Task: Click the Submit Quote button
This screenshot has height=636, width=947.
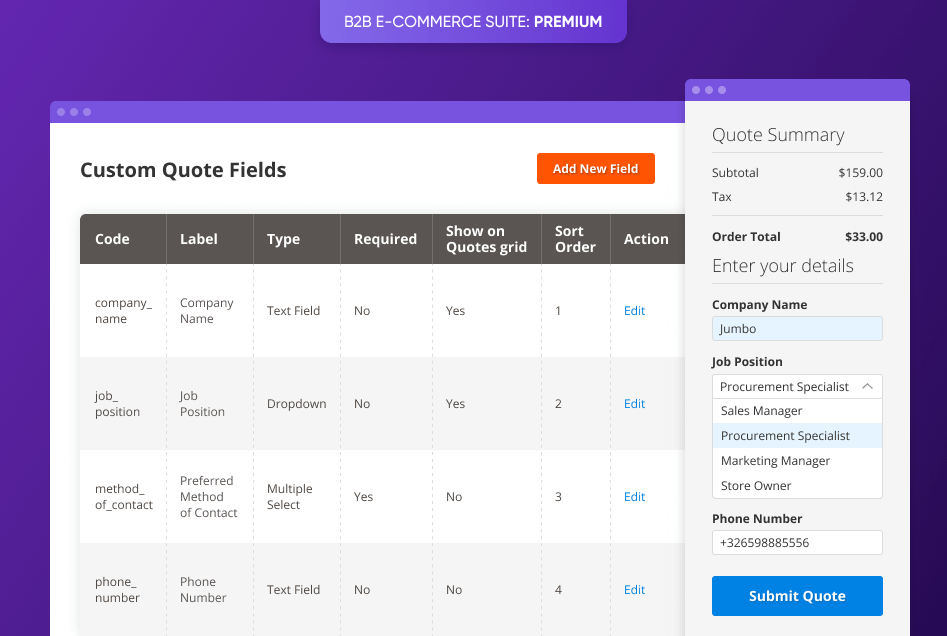Action: point(796,595)
